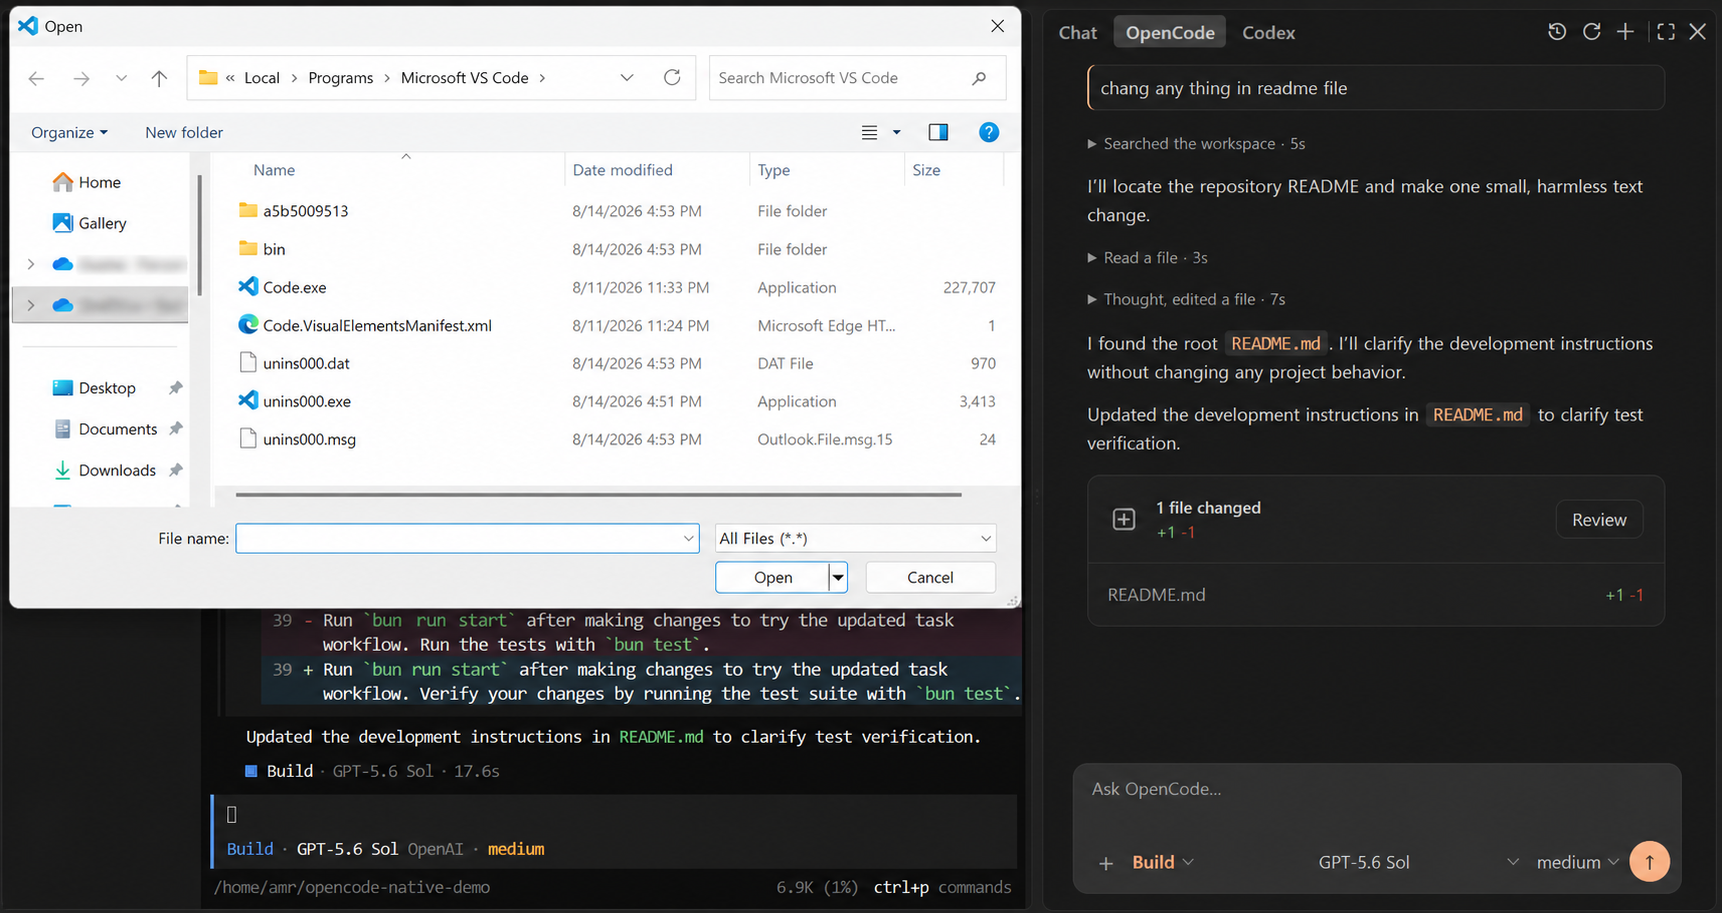Click the Ask OpenCode message box

[1376, 790]
